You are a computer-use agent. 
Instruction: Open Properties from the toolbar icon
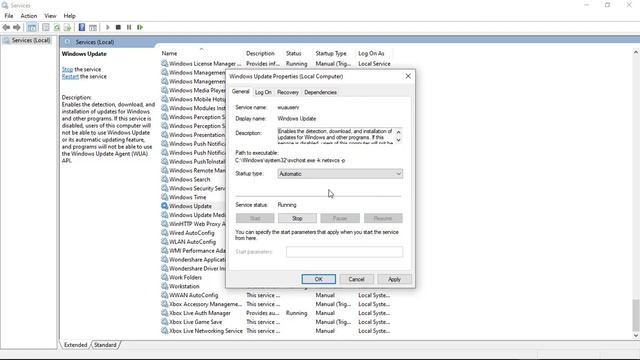[x=46, y=27]
